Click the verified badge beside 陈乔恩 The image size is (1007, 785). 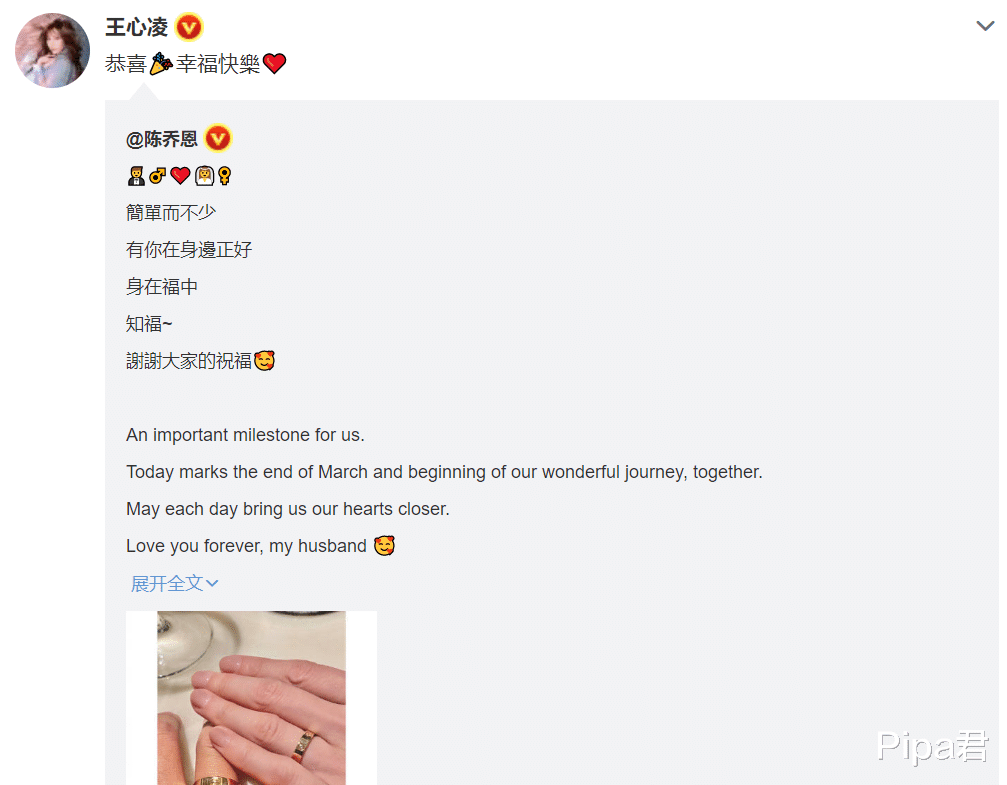218,138
